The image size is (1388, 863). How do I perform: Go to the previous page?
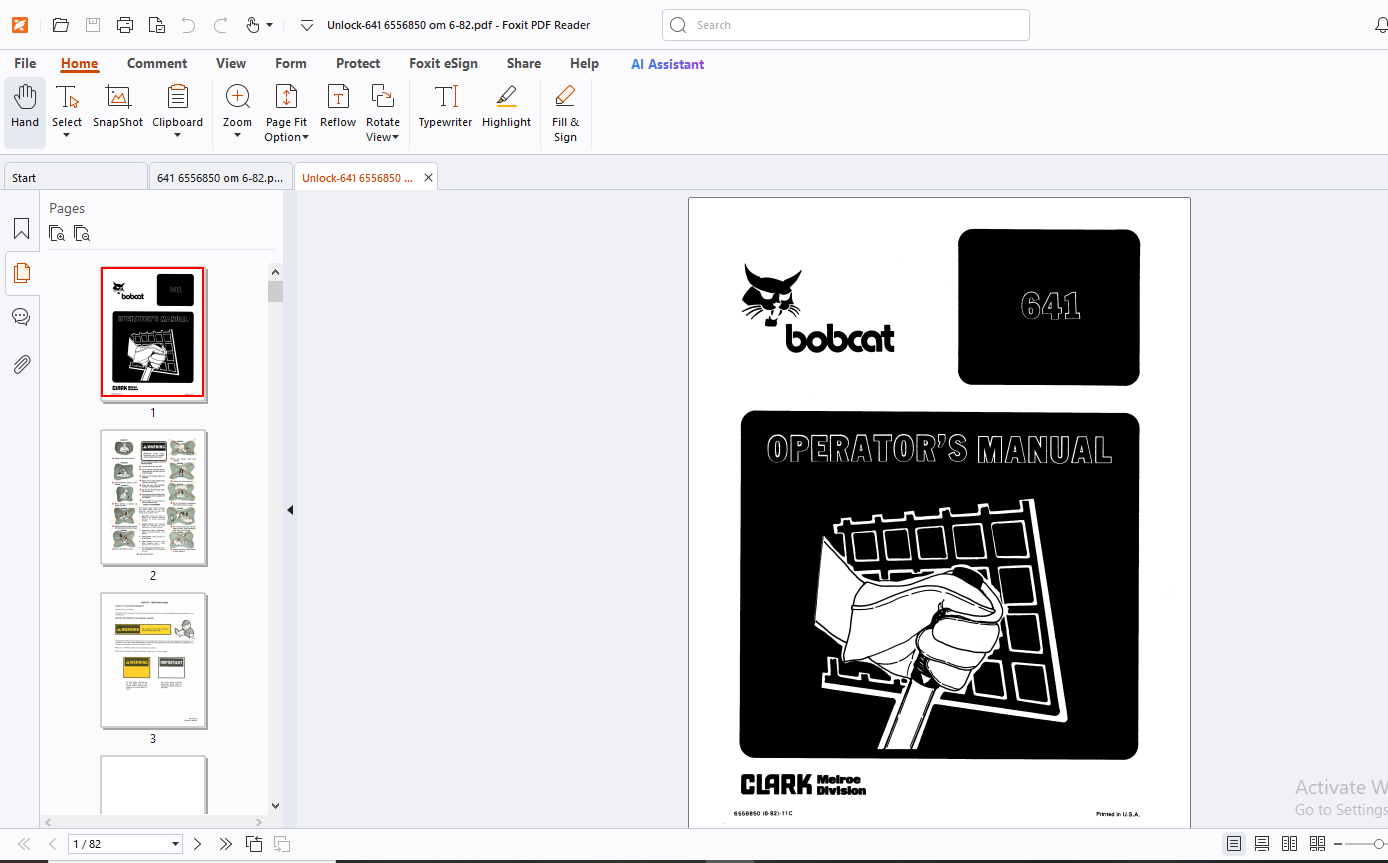[52, 844]
